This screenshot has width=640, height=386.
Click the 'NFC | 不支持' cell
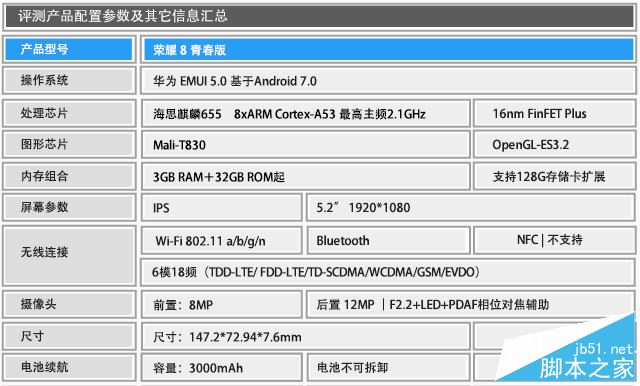554,240
